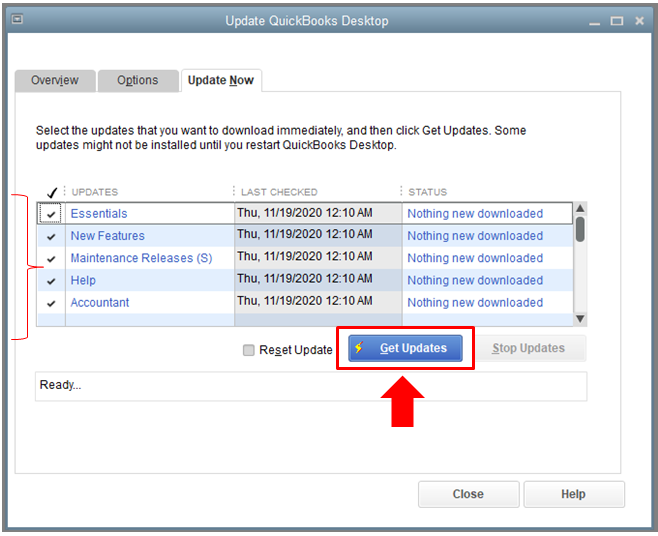
Task: Toggle the Help update row checkmark
Action: click(x=51, y=281)
